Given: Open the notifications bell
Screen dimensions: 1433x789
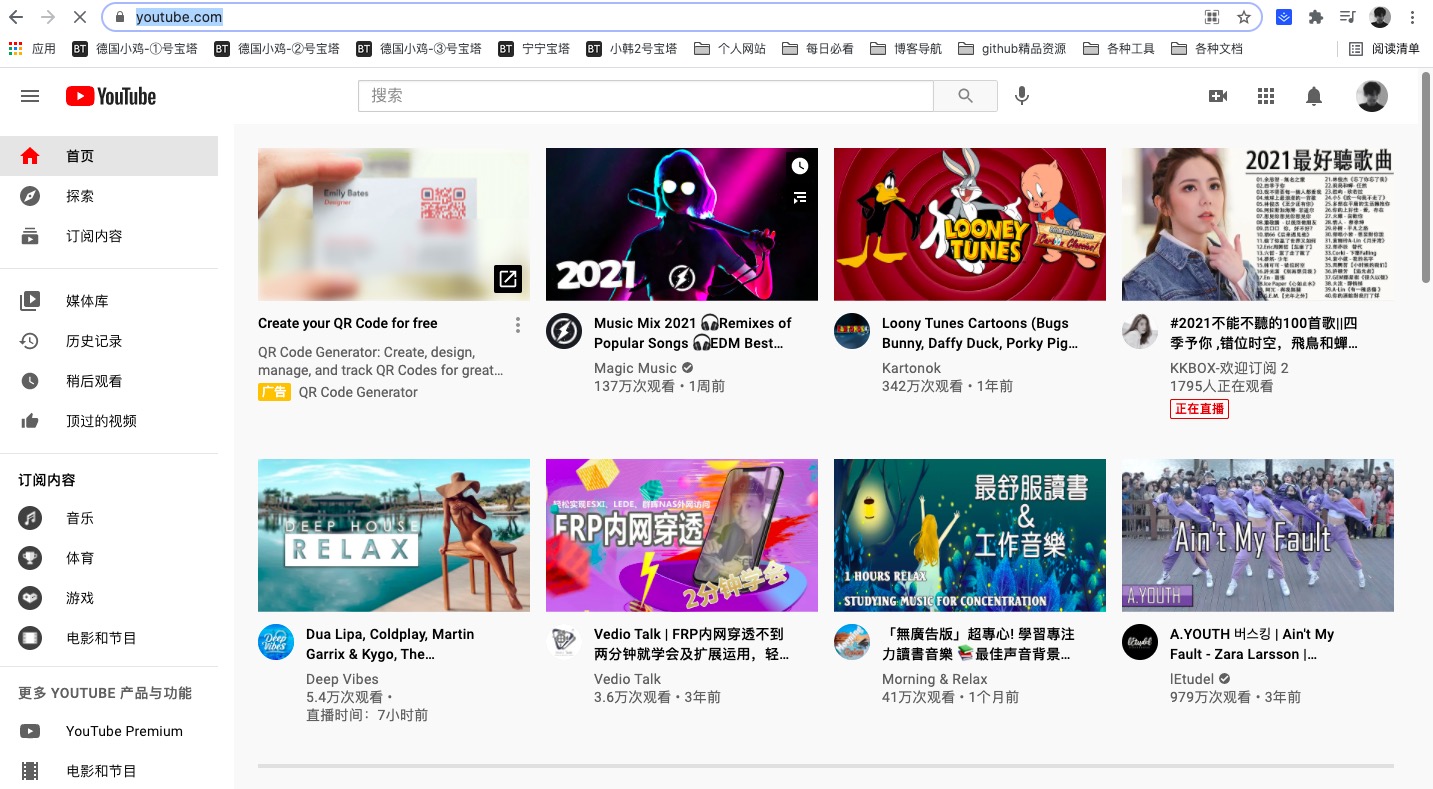Looking at the screenshot, I should click(1314, 96).
